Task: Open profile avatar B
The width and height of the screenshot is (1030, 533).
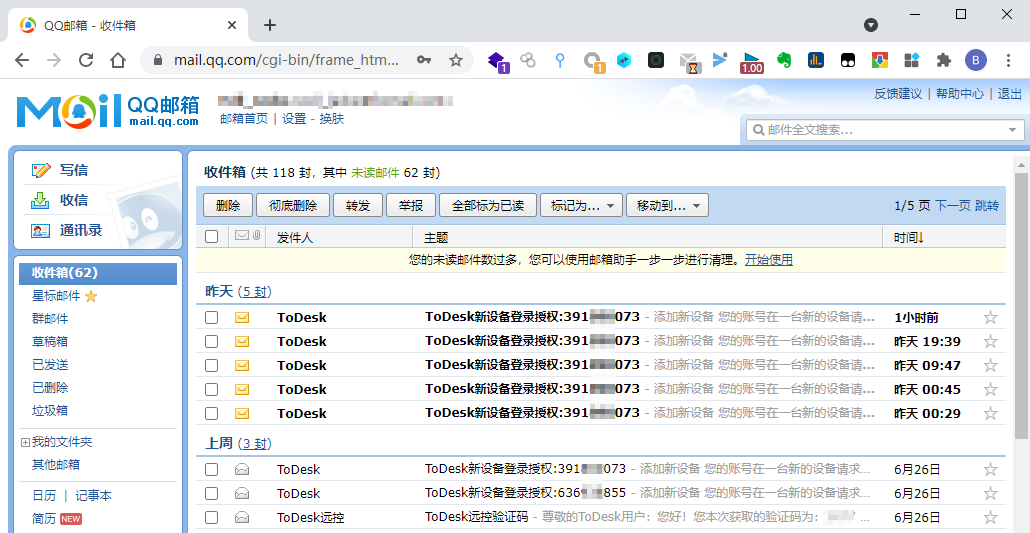Action: click(x=975, y=60)
